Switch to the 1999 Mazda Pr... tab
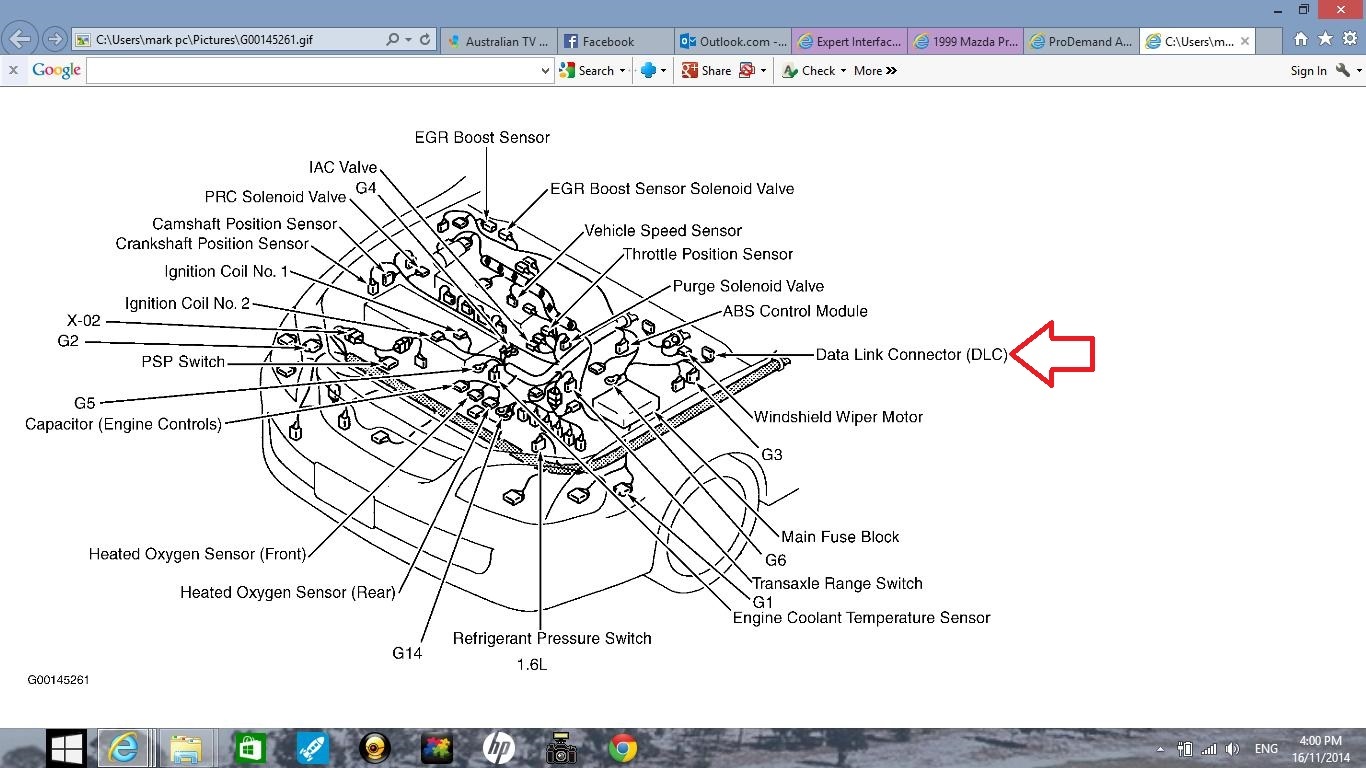The width and height of the screenshot is (1366, 768). tap(973, 41)
